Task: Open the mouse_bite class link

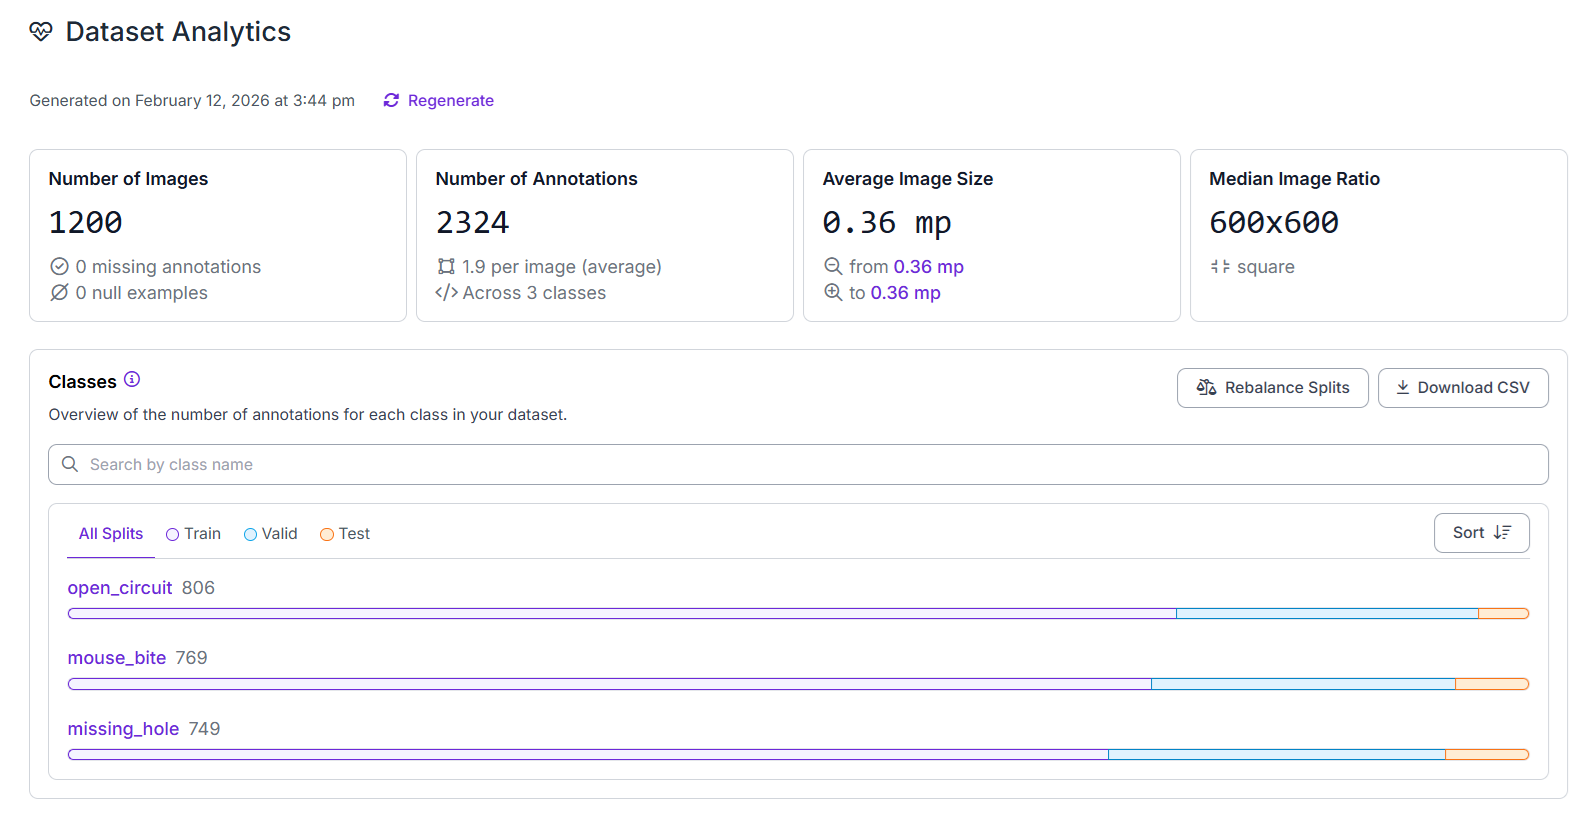Action: click(x=117, y=658)
